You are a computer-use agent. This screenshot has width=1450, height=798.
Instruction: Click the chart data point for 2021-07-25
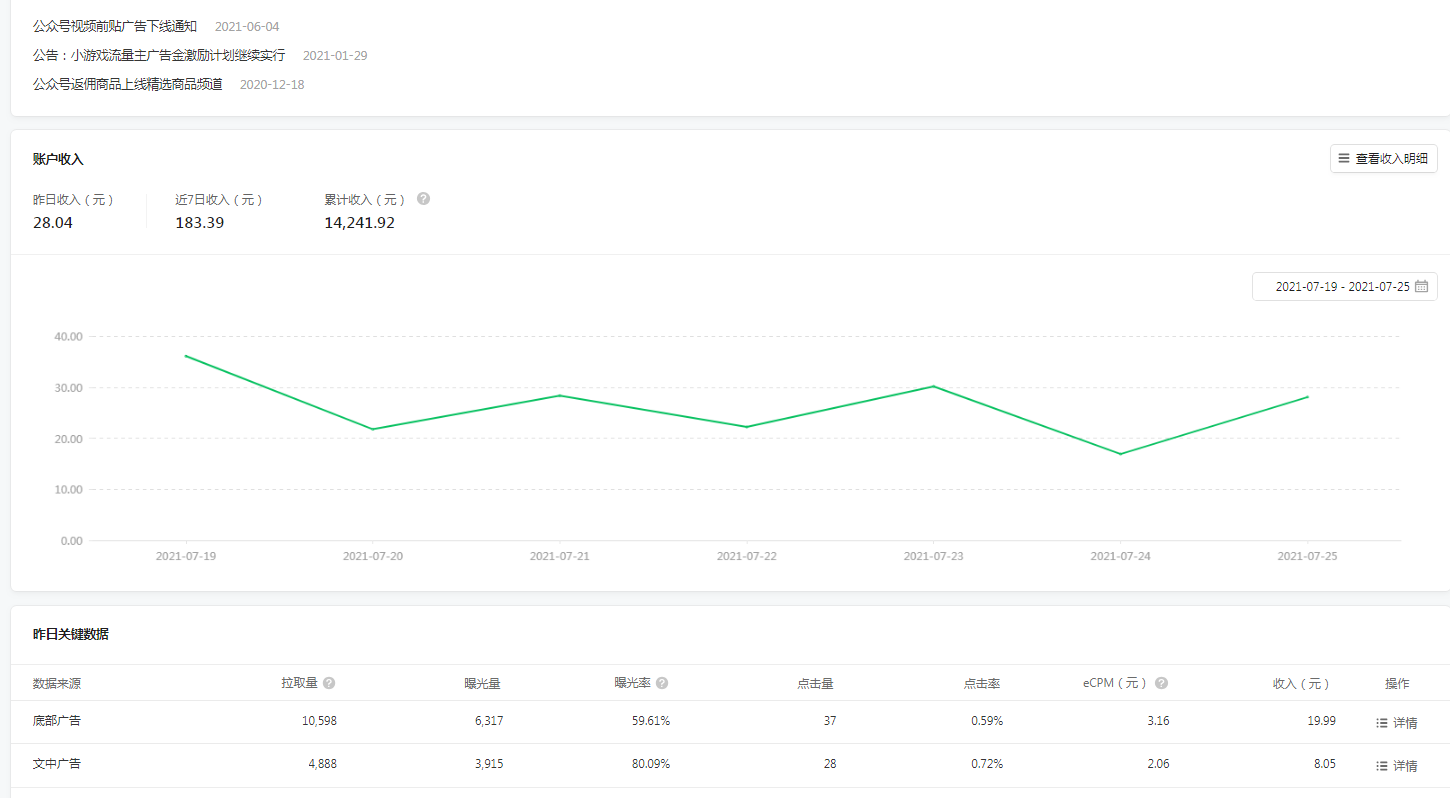pyautogui.click(x=1307, y=397)
